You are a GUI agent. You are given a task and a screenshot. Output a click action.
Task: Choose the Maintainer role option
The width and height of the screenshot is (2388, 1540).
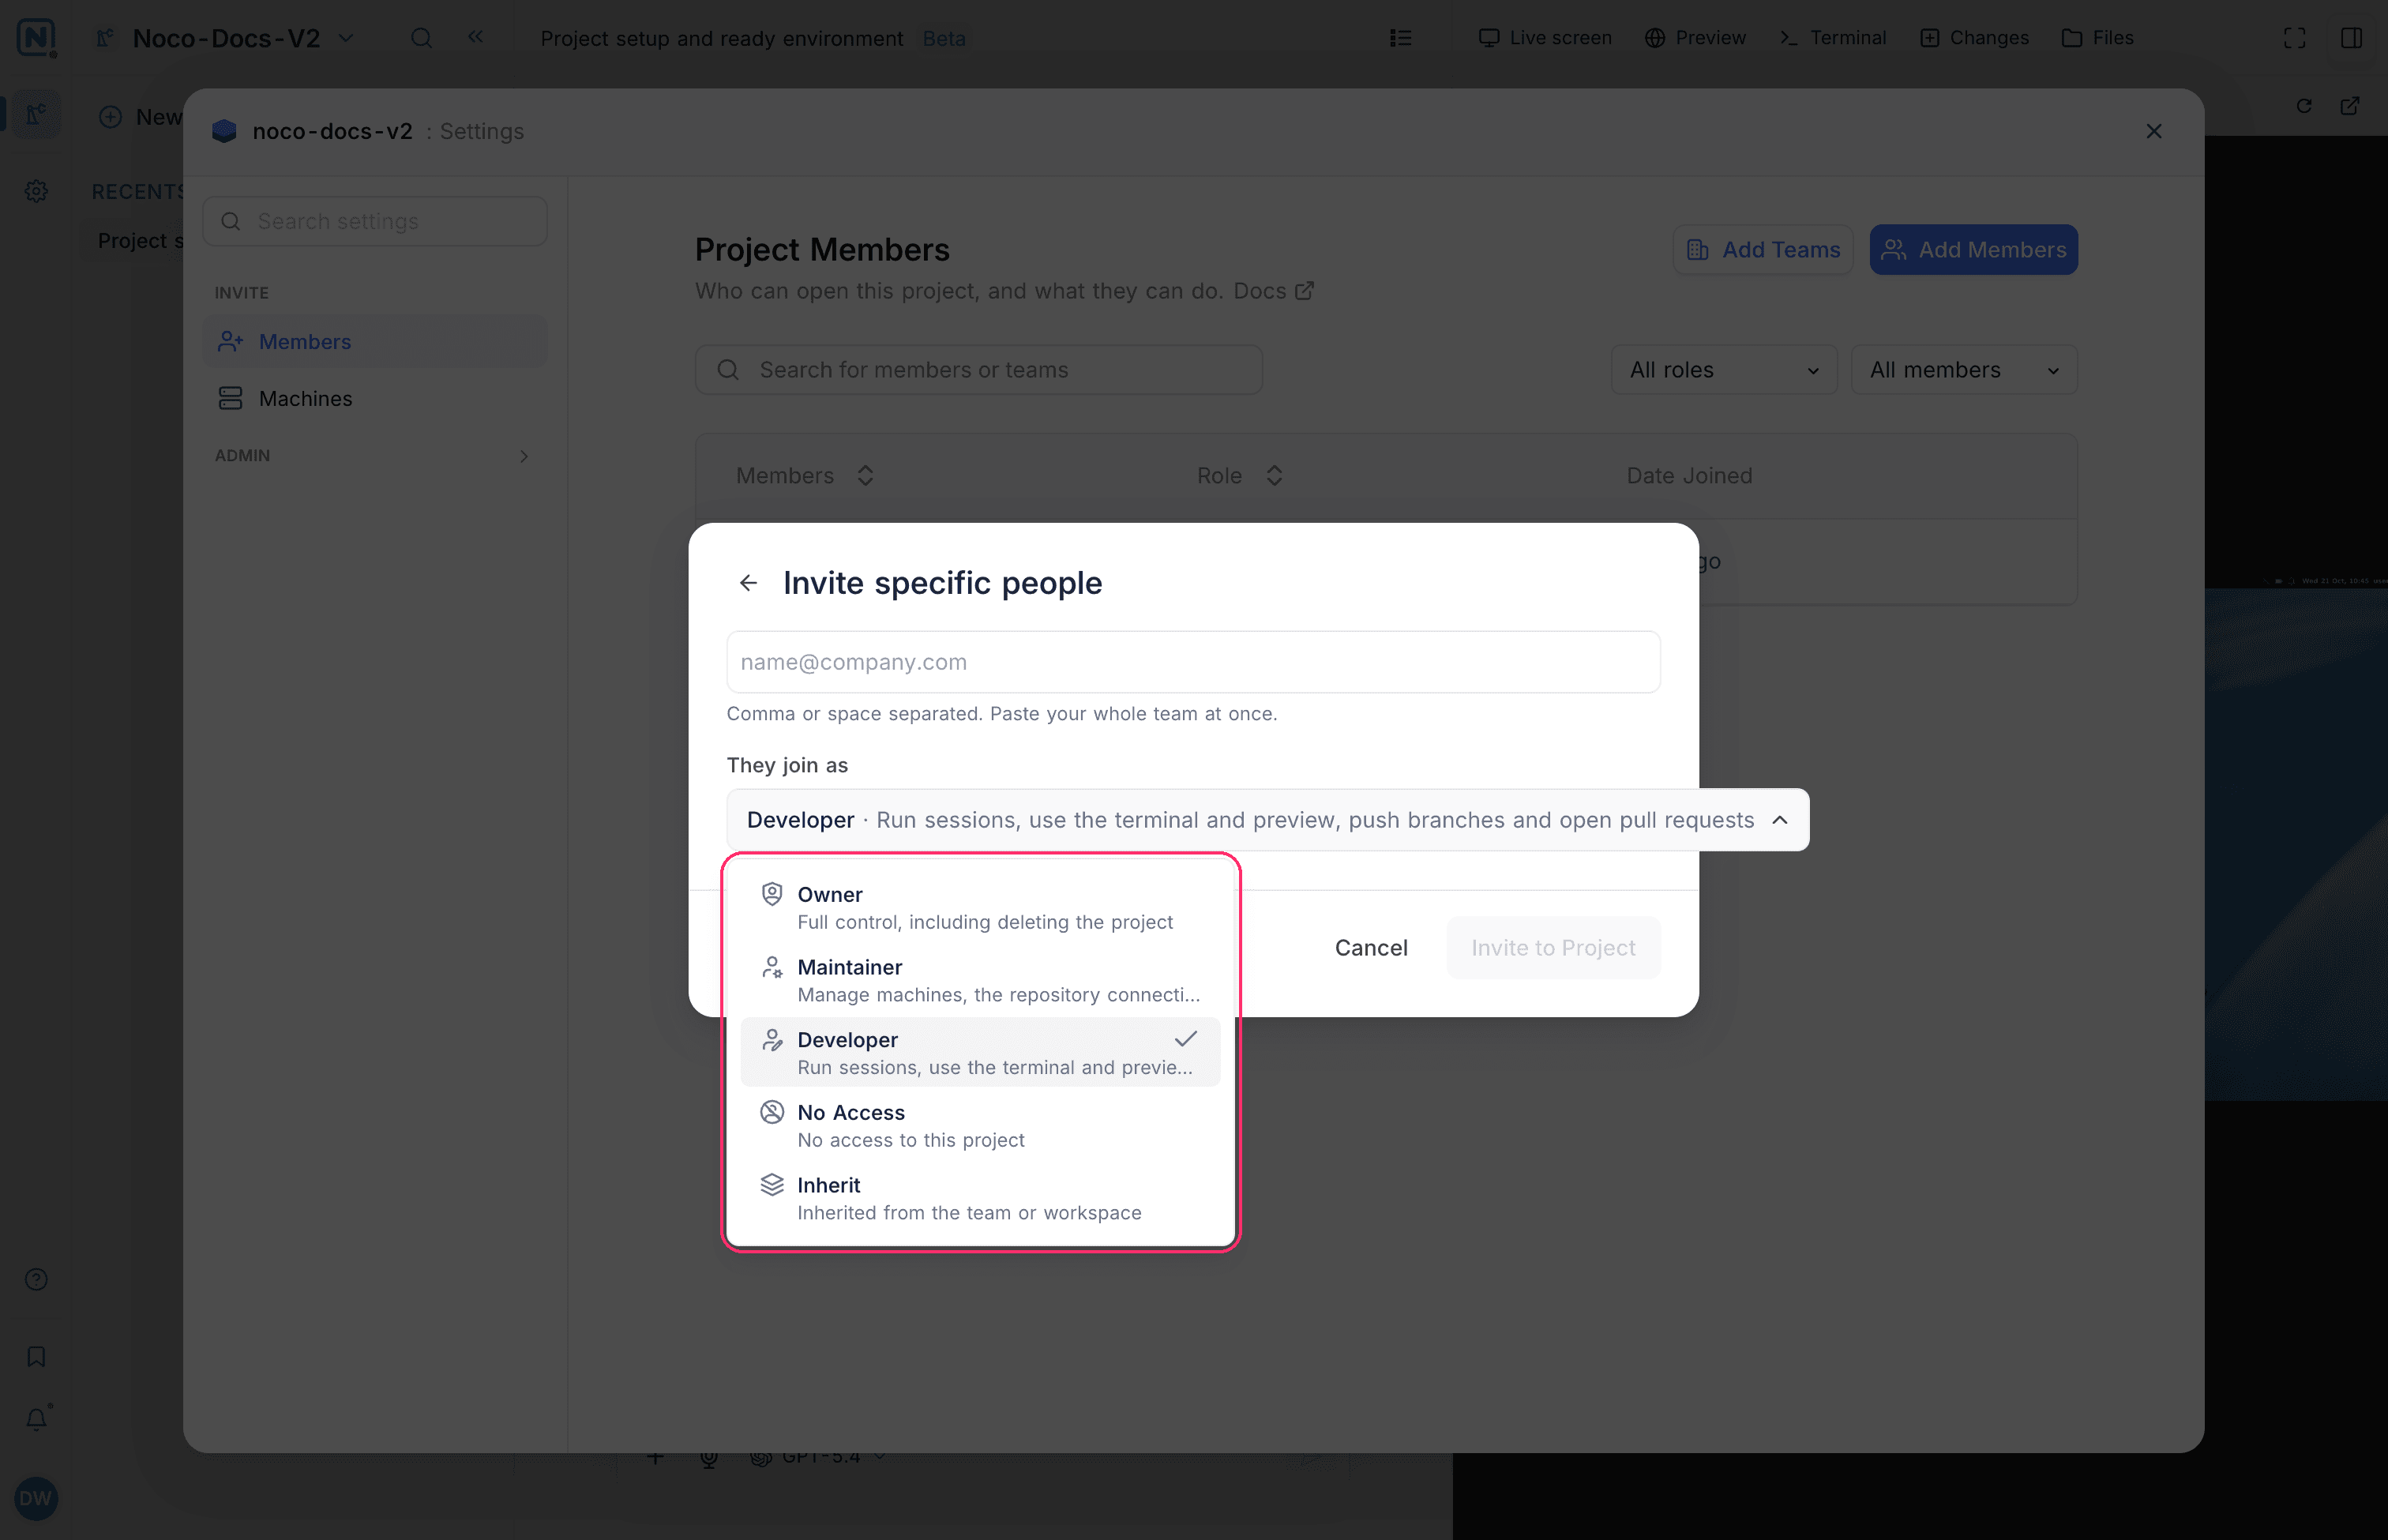point(980,980)
